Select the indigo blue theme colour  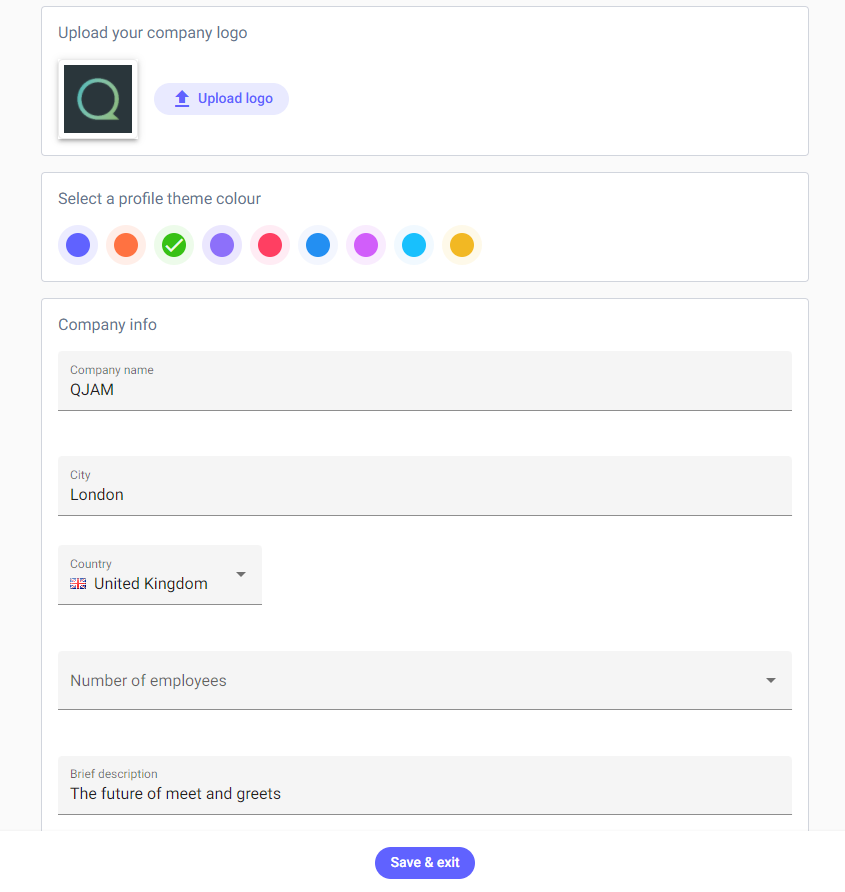pos(78,245)
